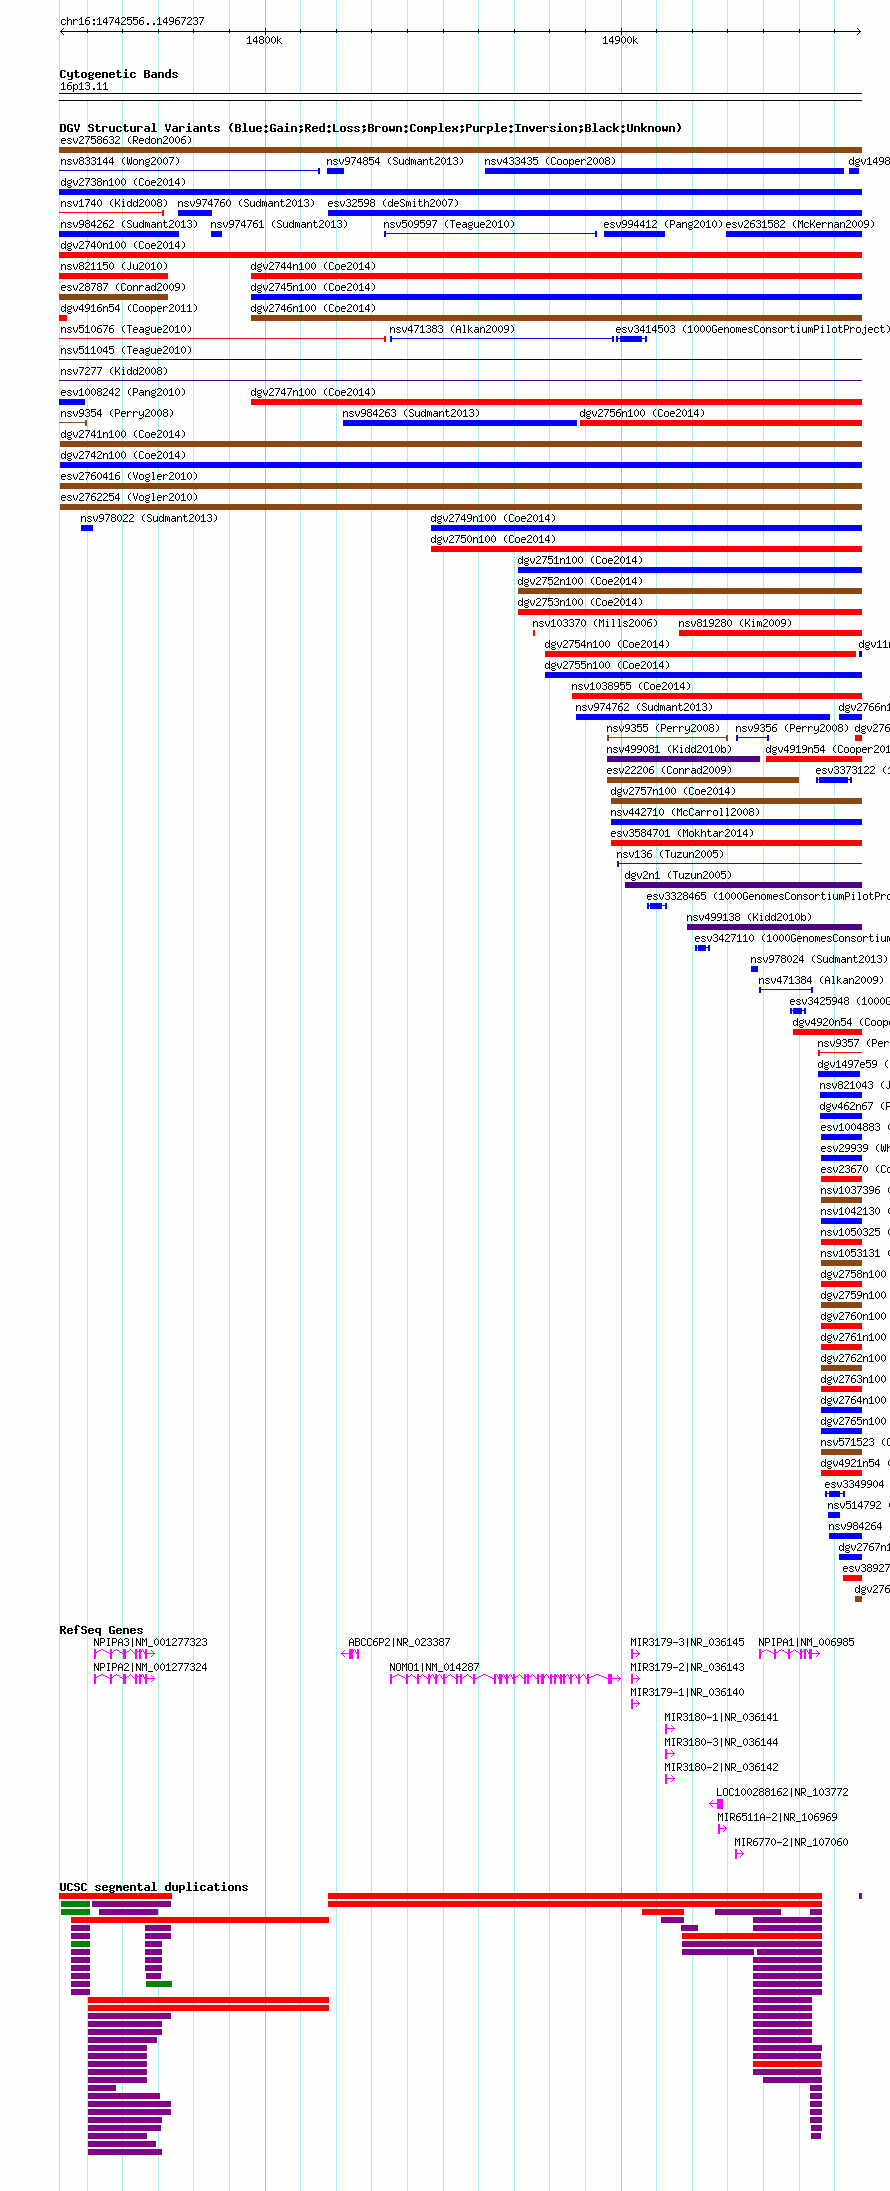
Task: Click the MIR3180-1|NR_036141 gene label
Action: coord(722,1717)
